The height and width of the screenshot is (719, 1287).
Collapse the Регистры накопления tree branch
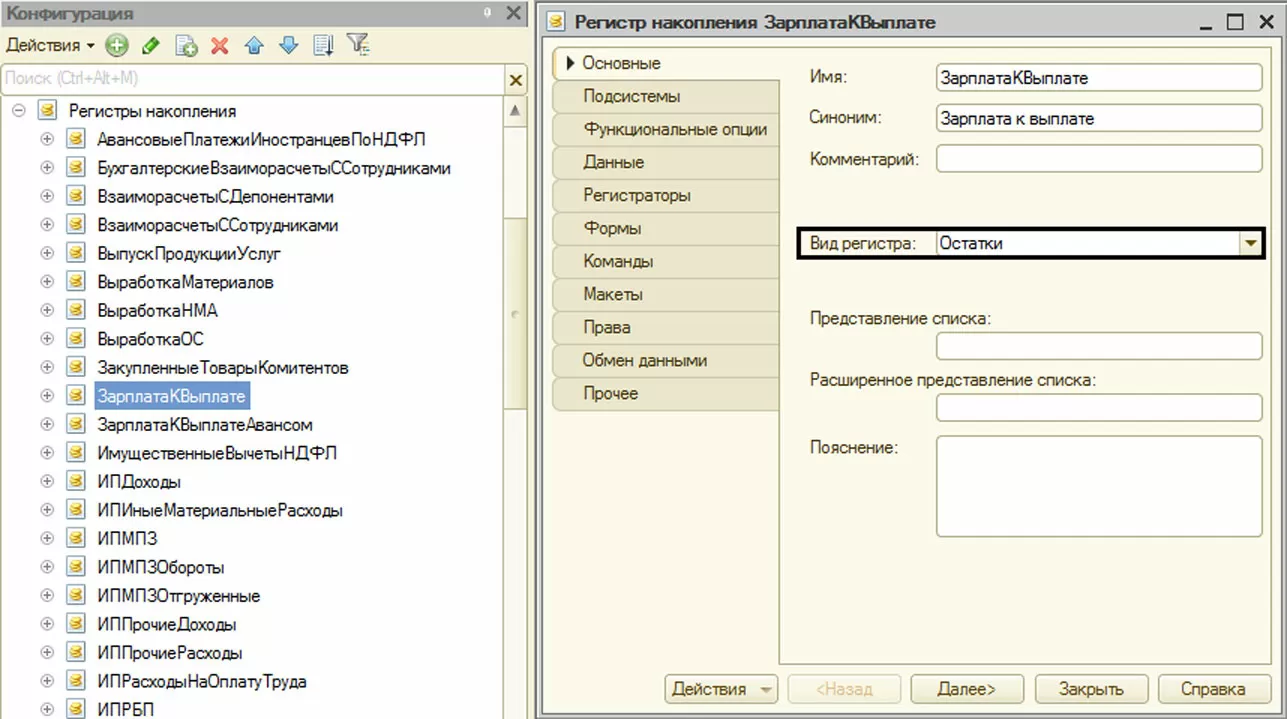pos(18,111)
